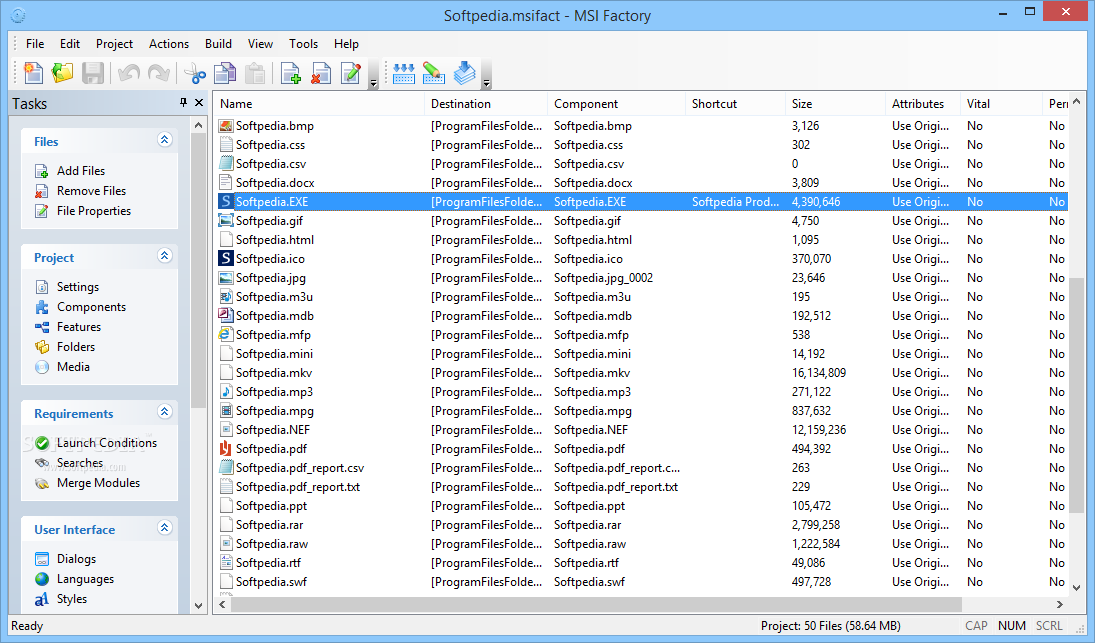The width and height of the screenshot is (1095, 643).
Task: Click the Softpedia.mdb file icon
Action: (x=226, y=316)
